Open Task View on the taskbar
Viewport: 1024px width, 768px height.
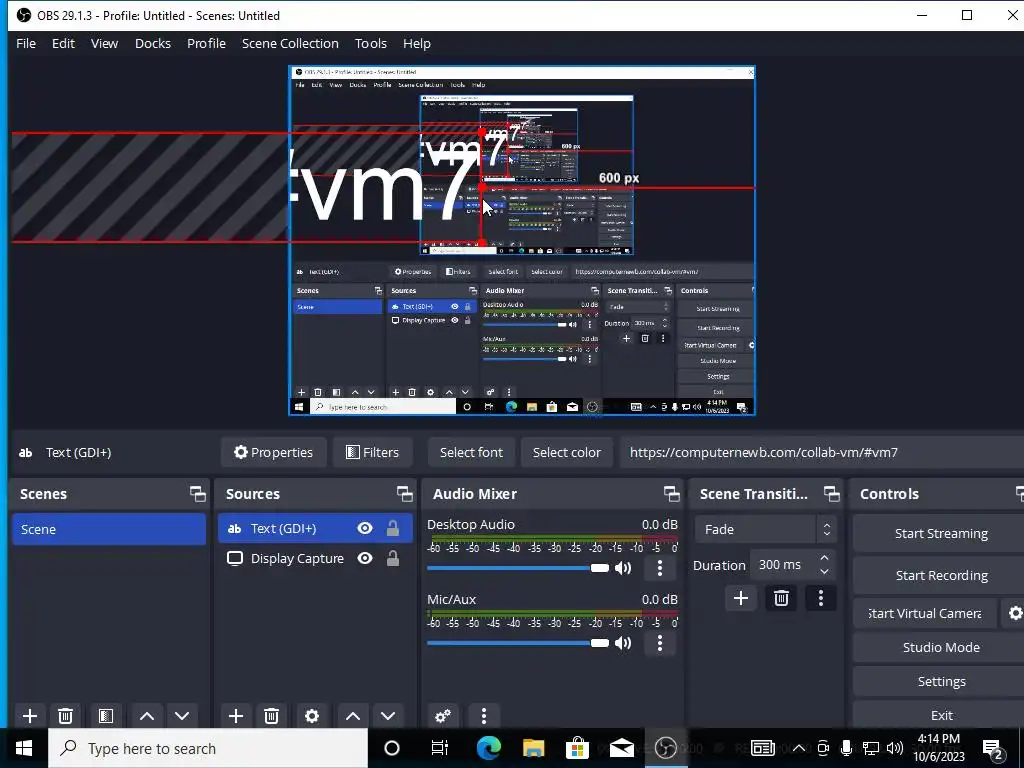pyautogui.click(x=440, y=748)
